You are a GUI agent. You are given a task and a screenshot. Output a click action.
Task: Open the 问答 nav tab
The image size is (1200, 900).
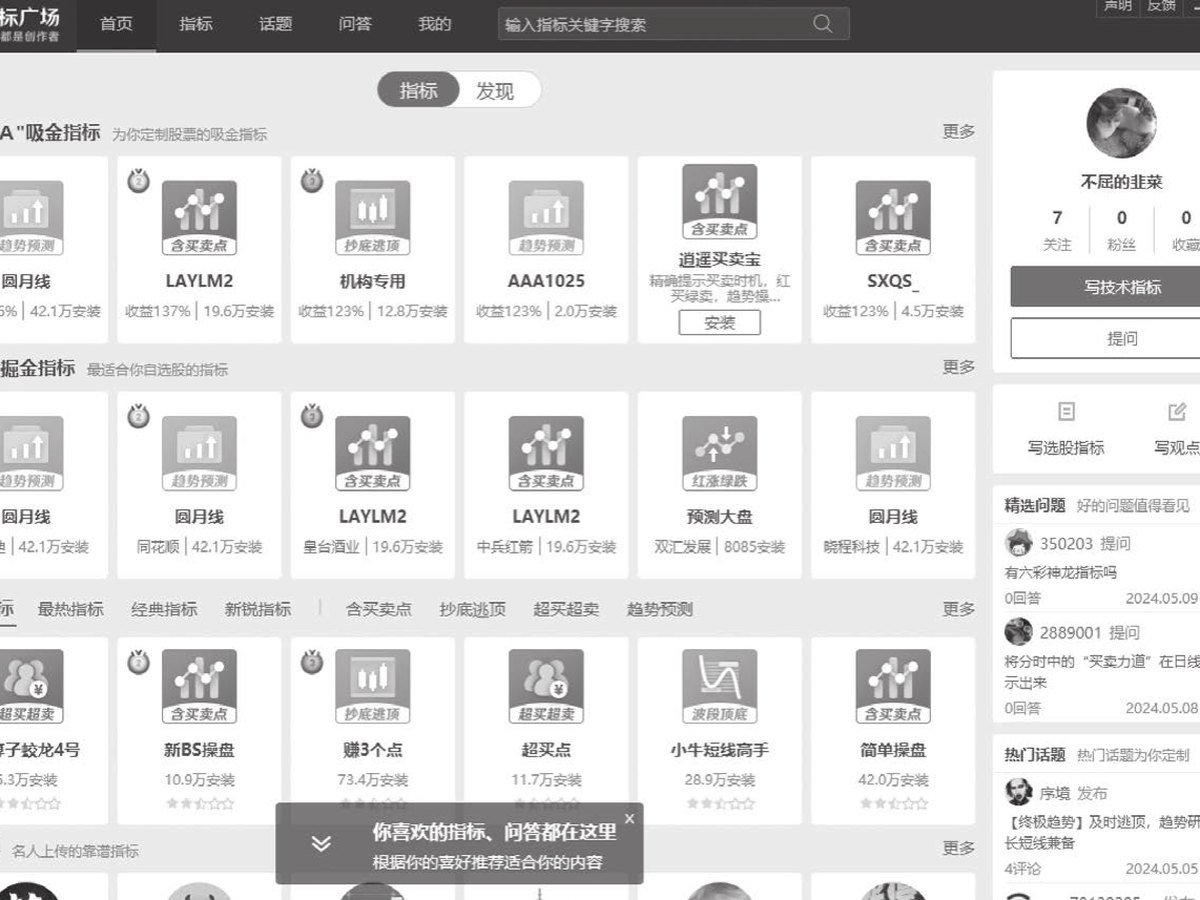point(355,24)
